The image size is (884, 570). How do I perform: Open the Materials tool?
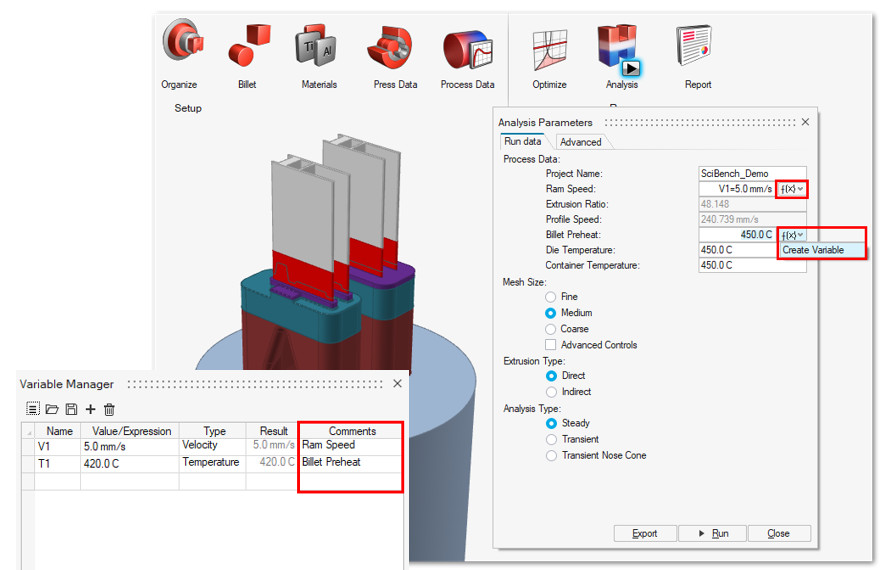(x=319, y=45)
